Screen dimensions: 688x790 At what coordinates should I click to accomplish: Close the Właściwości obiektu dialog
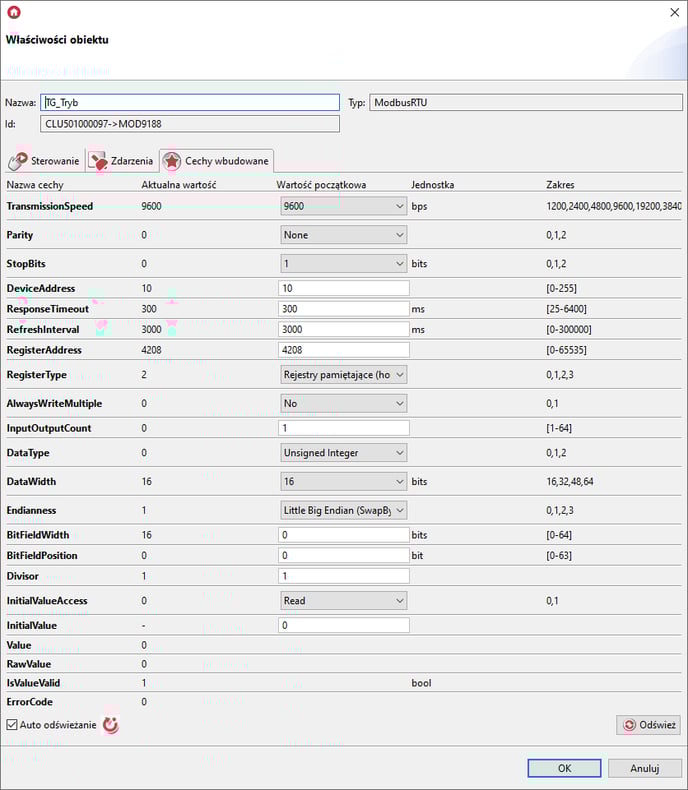674,13
